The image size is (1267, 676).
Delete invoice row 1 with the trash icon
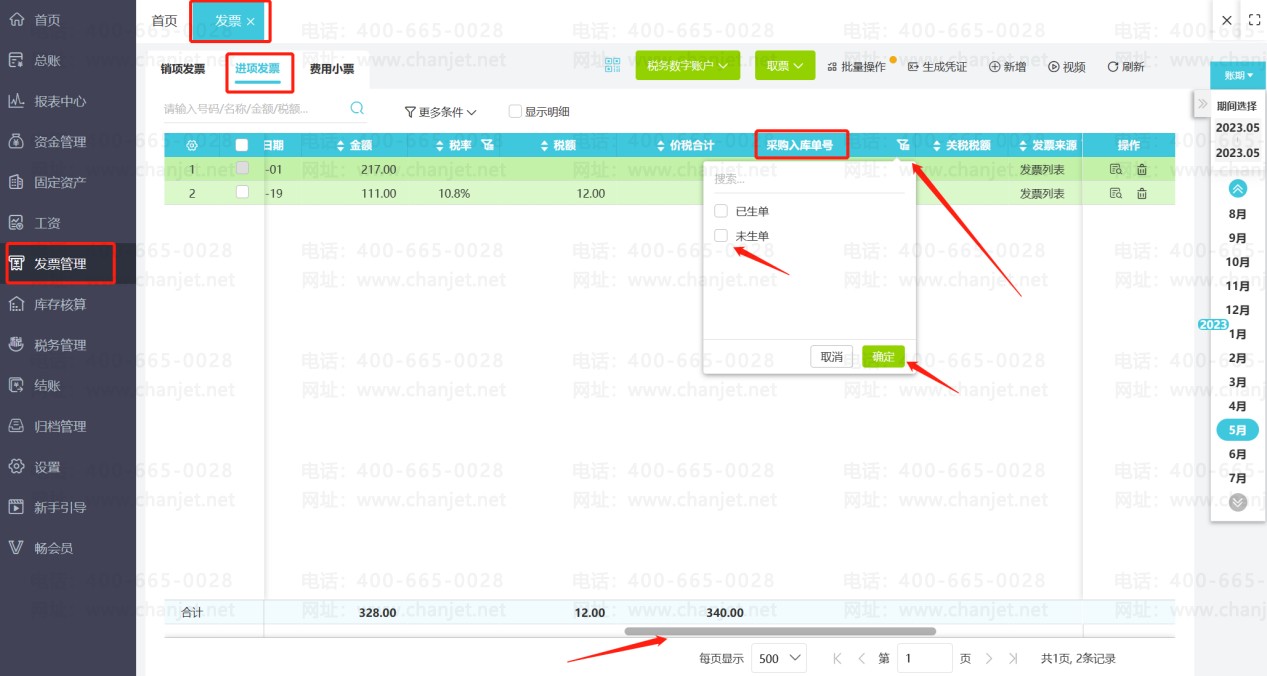coord(1142,169)
